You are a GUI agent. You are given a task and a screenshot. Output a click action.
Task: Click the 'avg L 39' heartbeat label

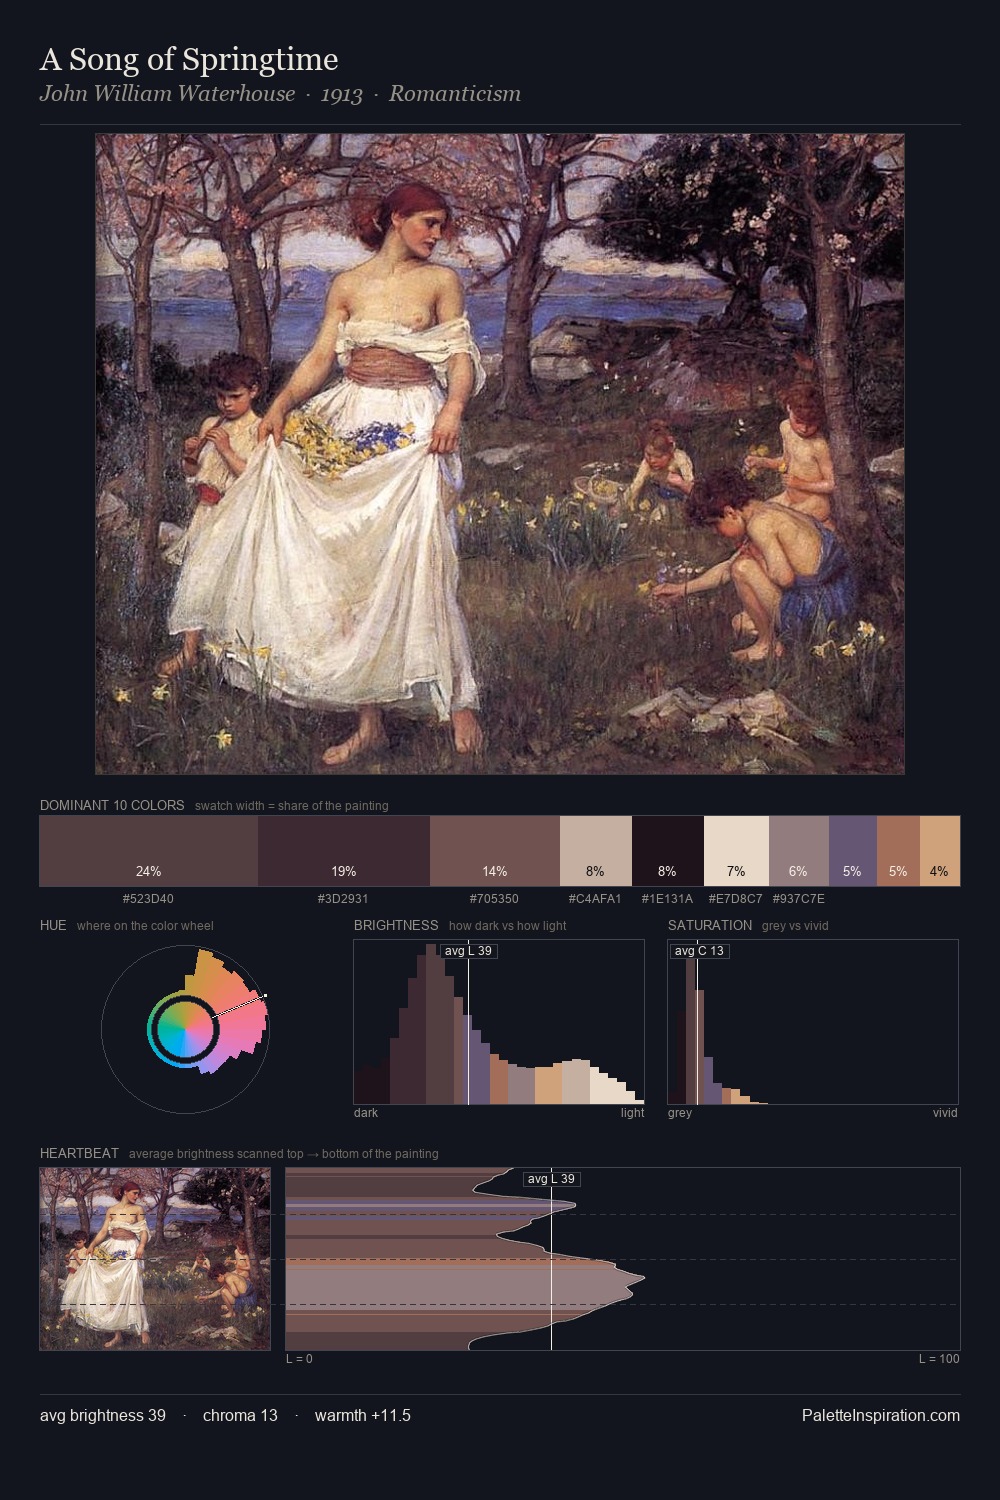pos(552,1179)
